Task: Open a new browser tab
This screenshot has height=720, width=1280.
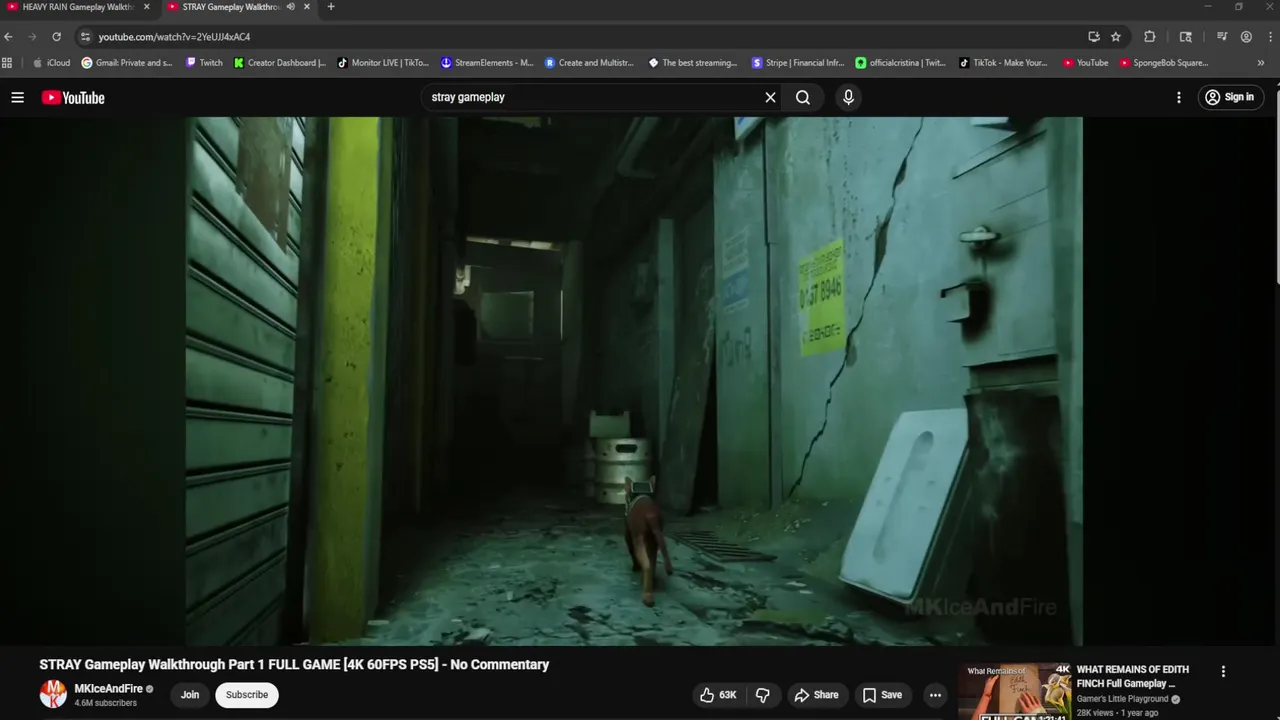Action: tap(331, 7)
